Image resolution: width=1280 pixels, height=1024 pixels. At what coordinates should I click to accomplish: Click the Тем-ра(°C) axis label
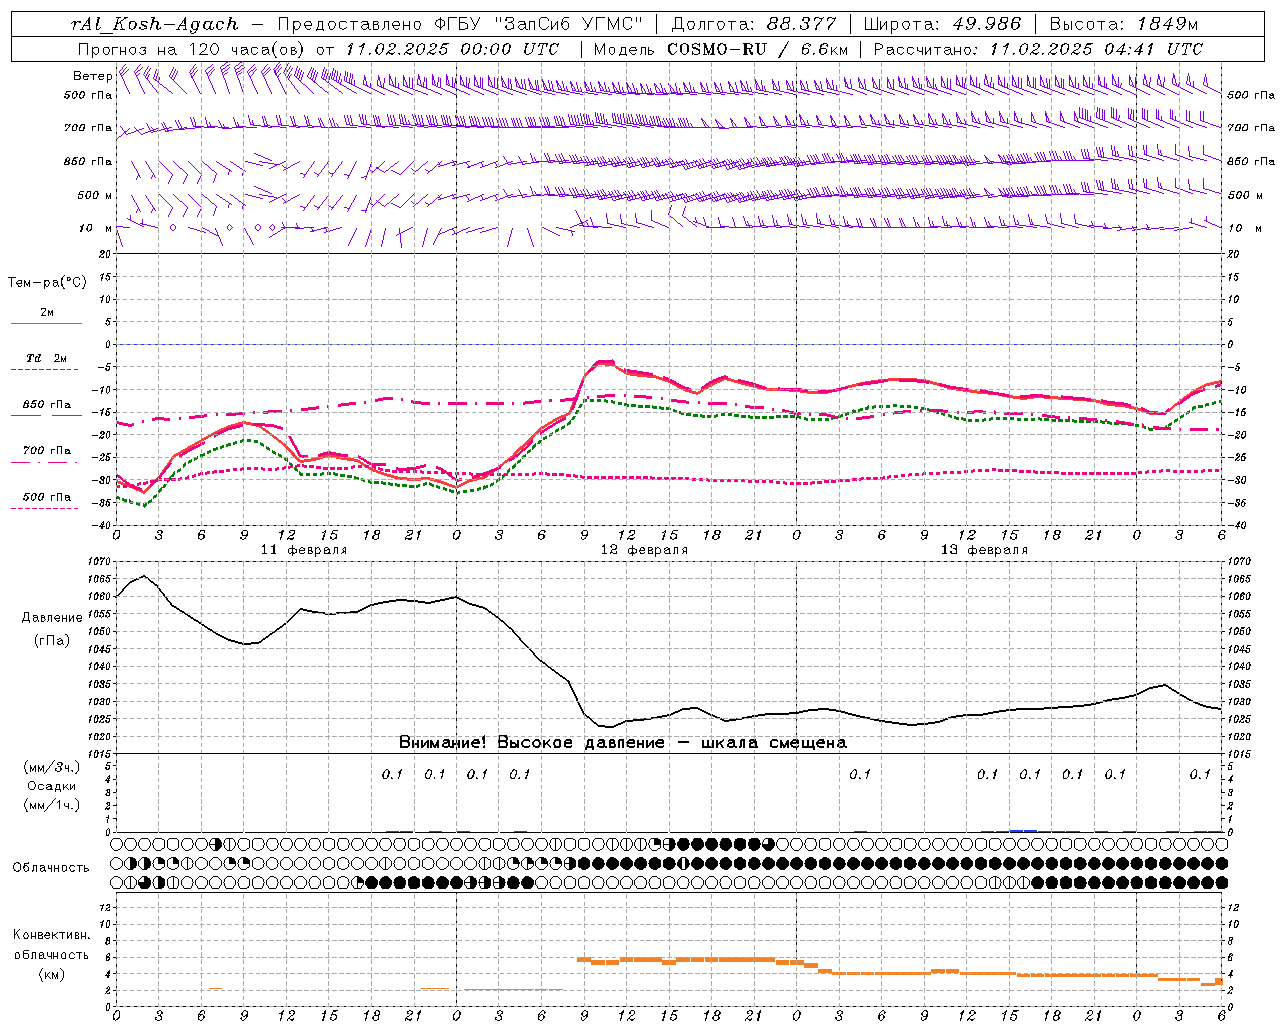tap(47, 282)
